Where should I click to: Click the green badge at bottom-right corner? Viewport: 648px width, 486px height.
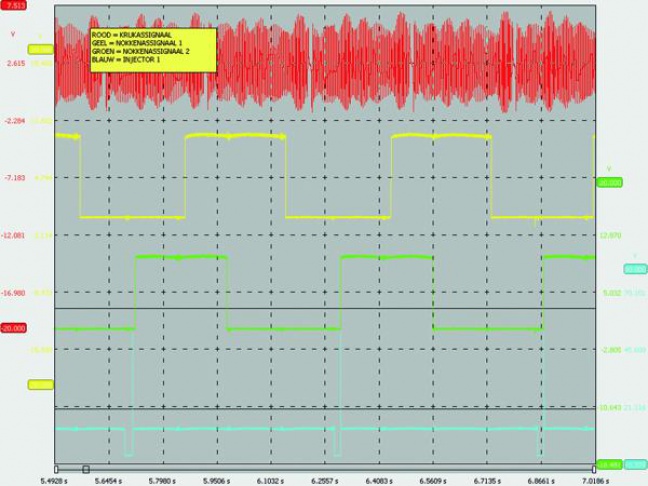pyautogui.click(x=608, y=465)
